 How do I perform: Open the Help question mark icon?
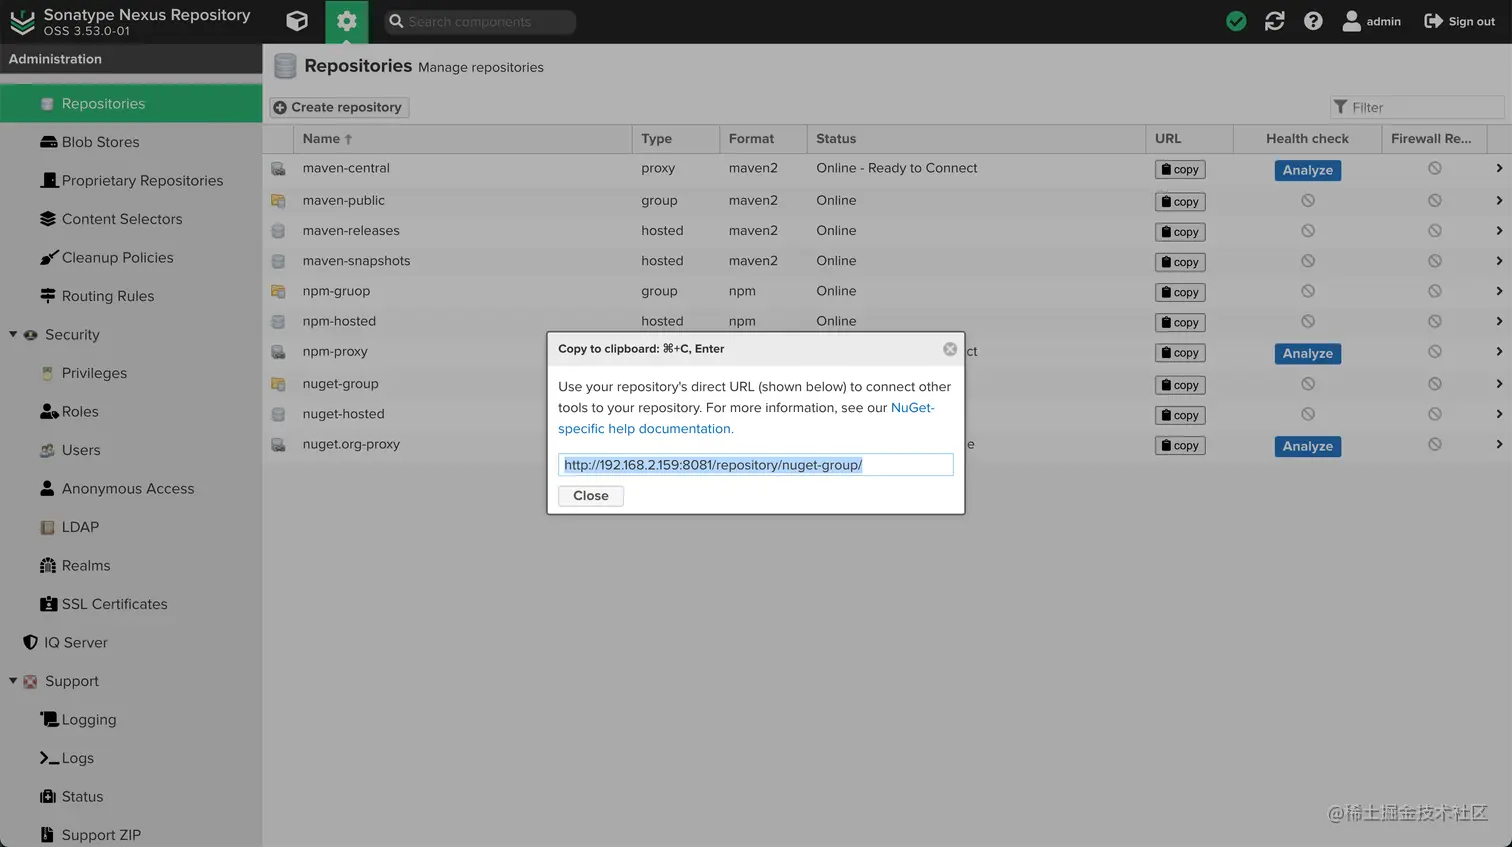(1313, 21)
